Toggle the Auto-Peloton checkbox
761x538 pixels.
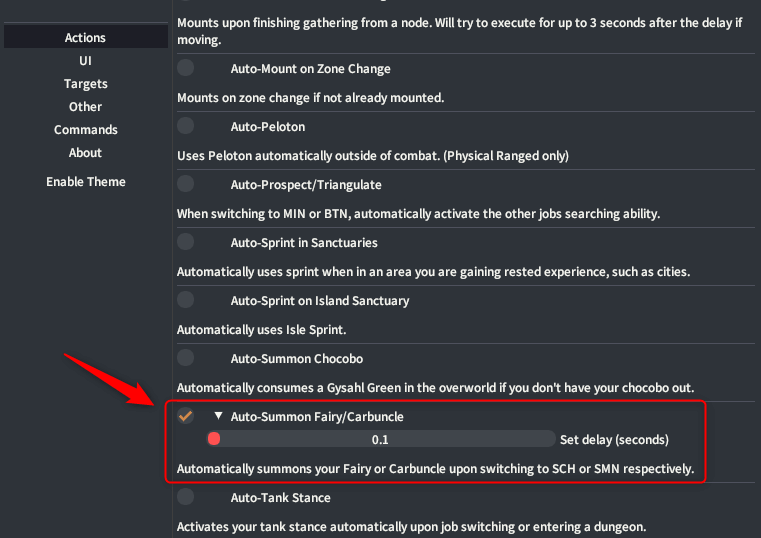tap(186, 126)
